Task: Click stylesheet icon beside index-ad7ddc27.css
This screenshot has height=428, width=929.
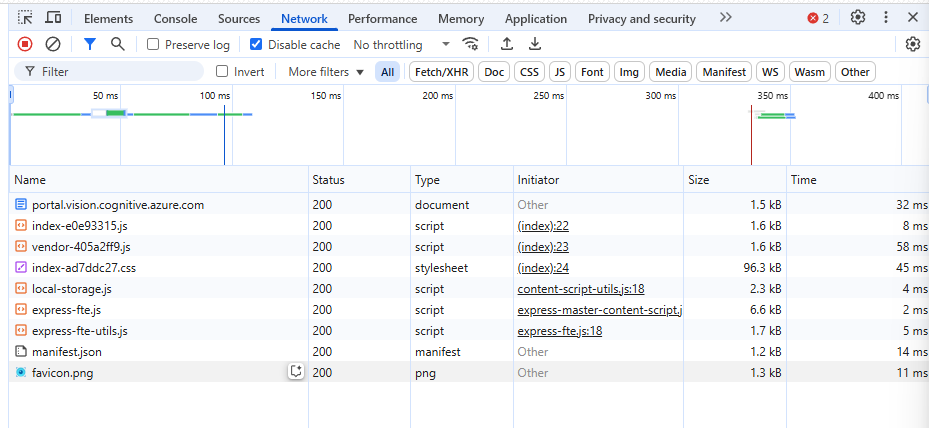Action: 21,267
